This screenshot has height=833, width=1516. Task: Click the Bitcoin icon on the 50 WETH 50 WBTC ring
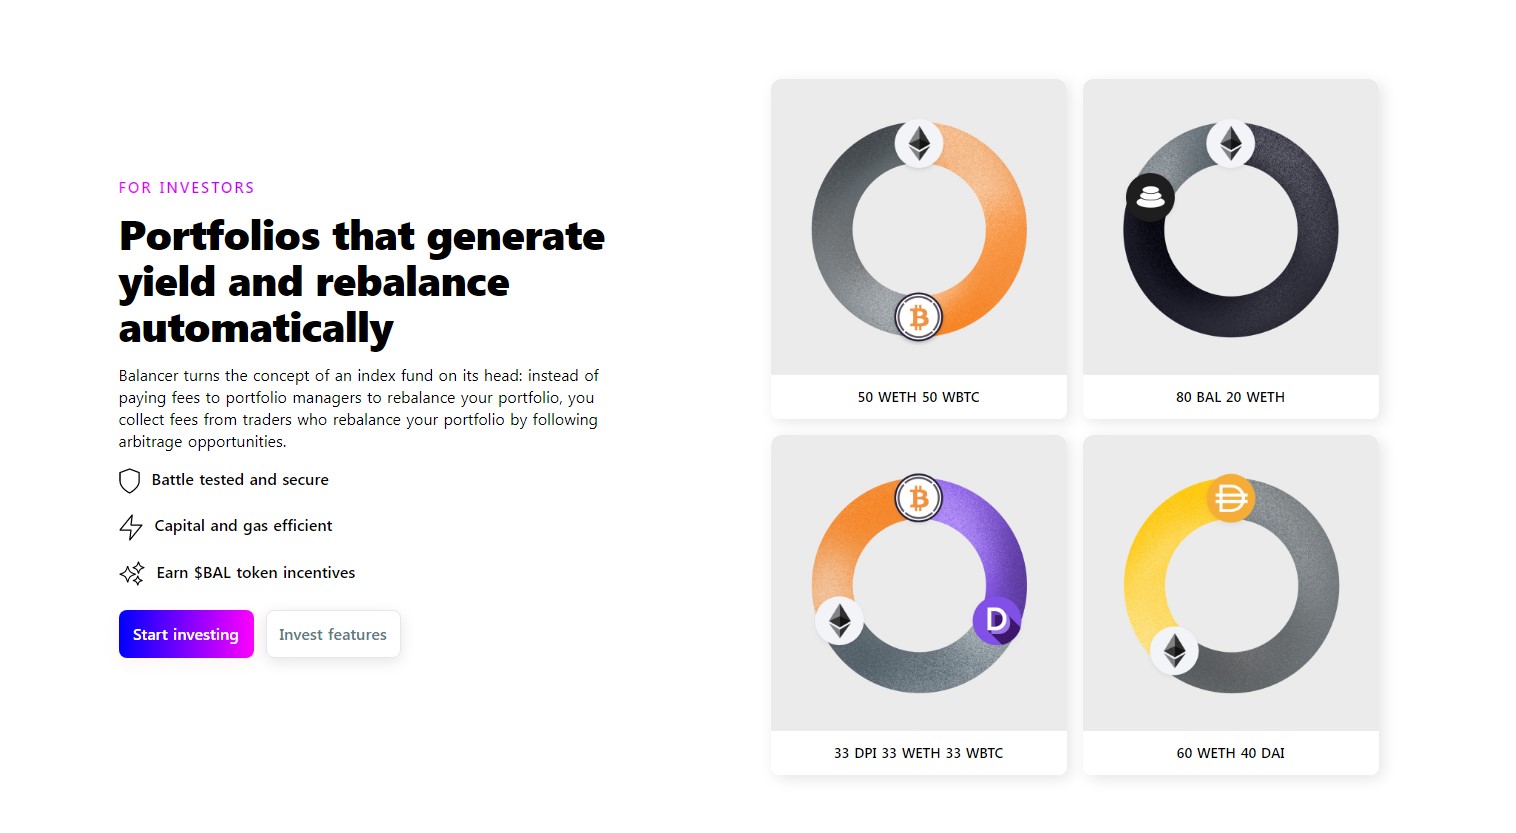[x=918, y=318]
